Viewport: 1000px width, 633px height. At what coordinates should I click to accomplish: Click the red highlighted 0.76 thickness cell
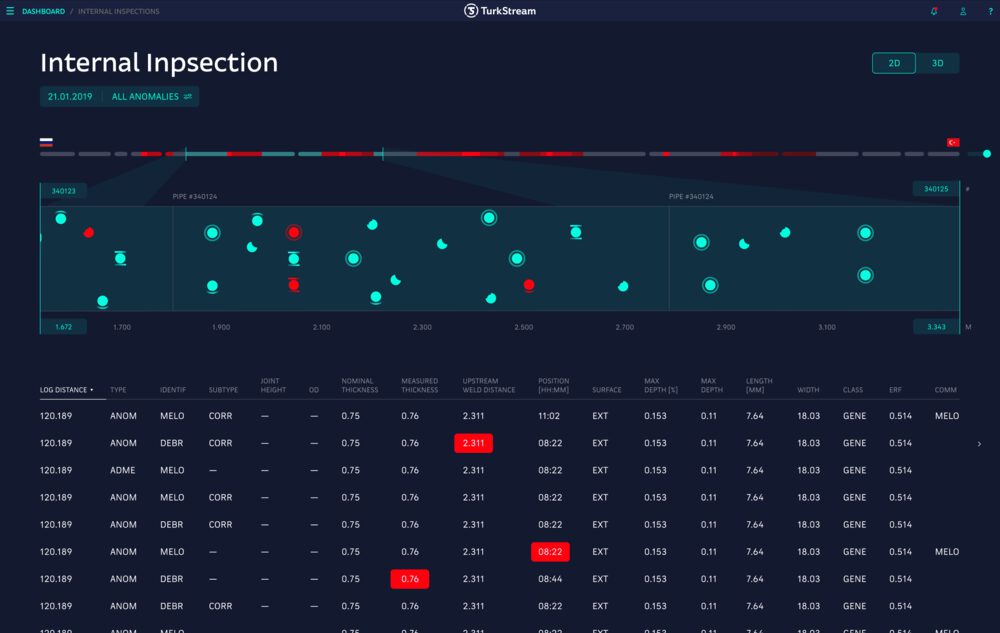click(410, 579)
